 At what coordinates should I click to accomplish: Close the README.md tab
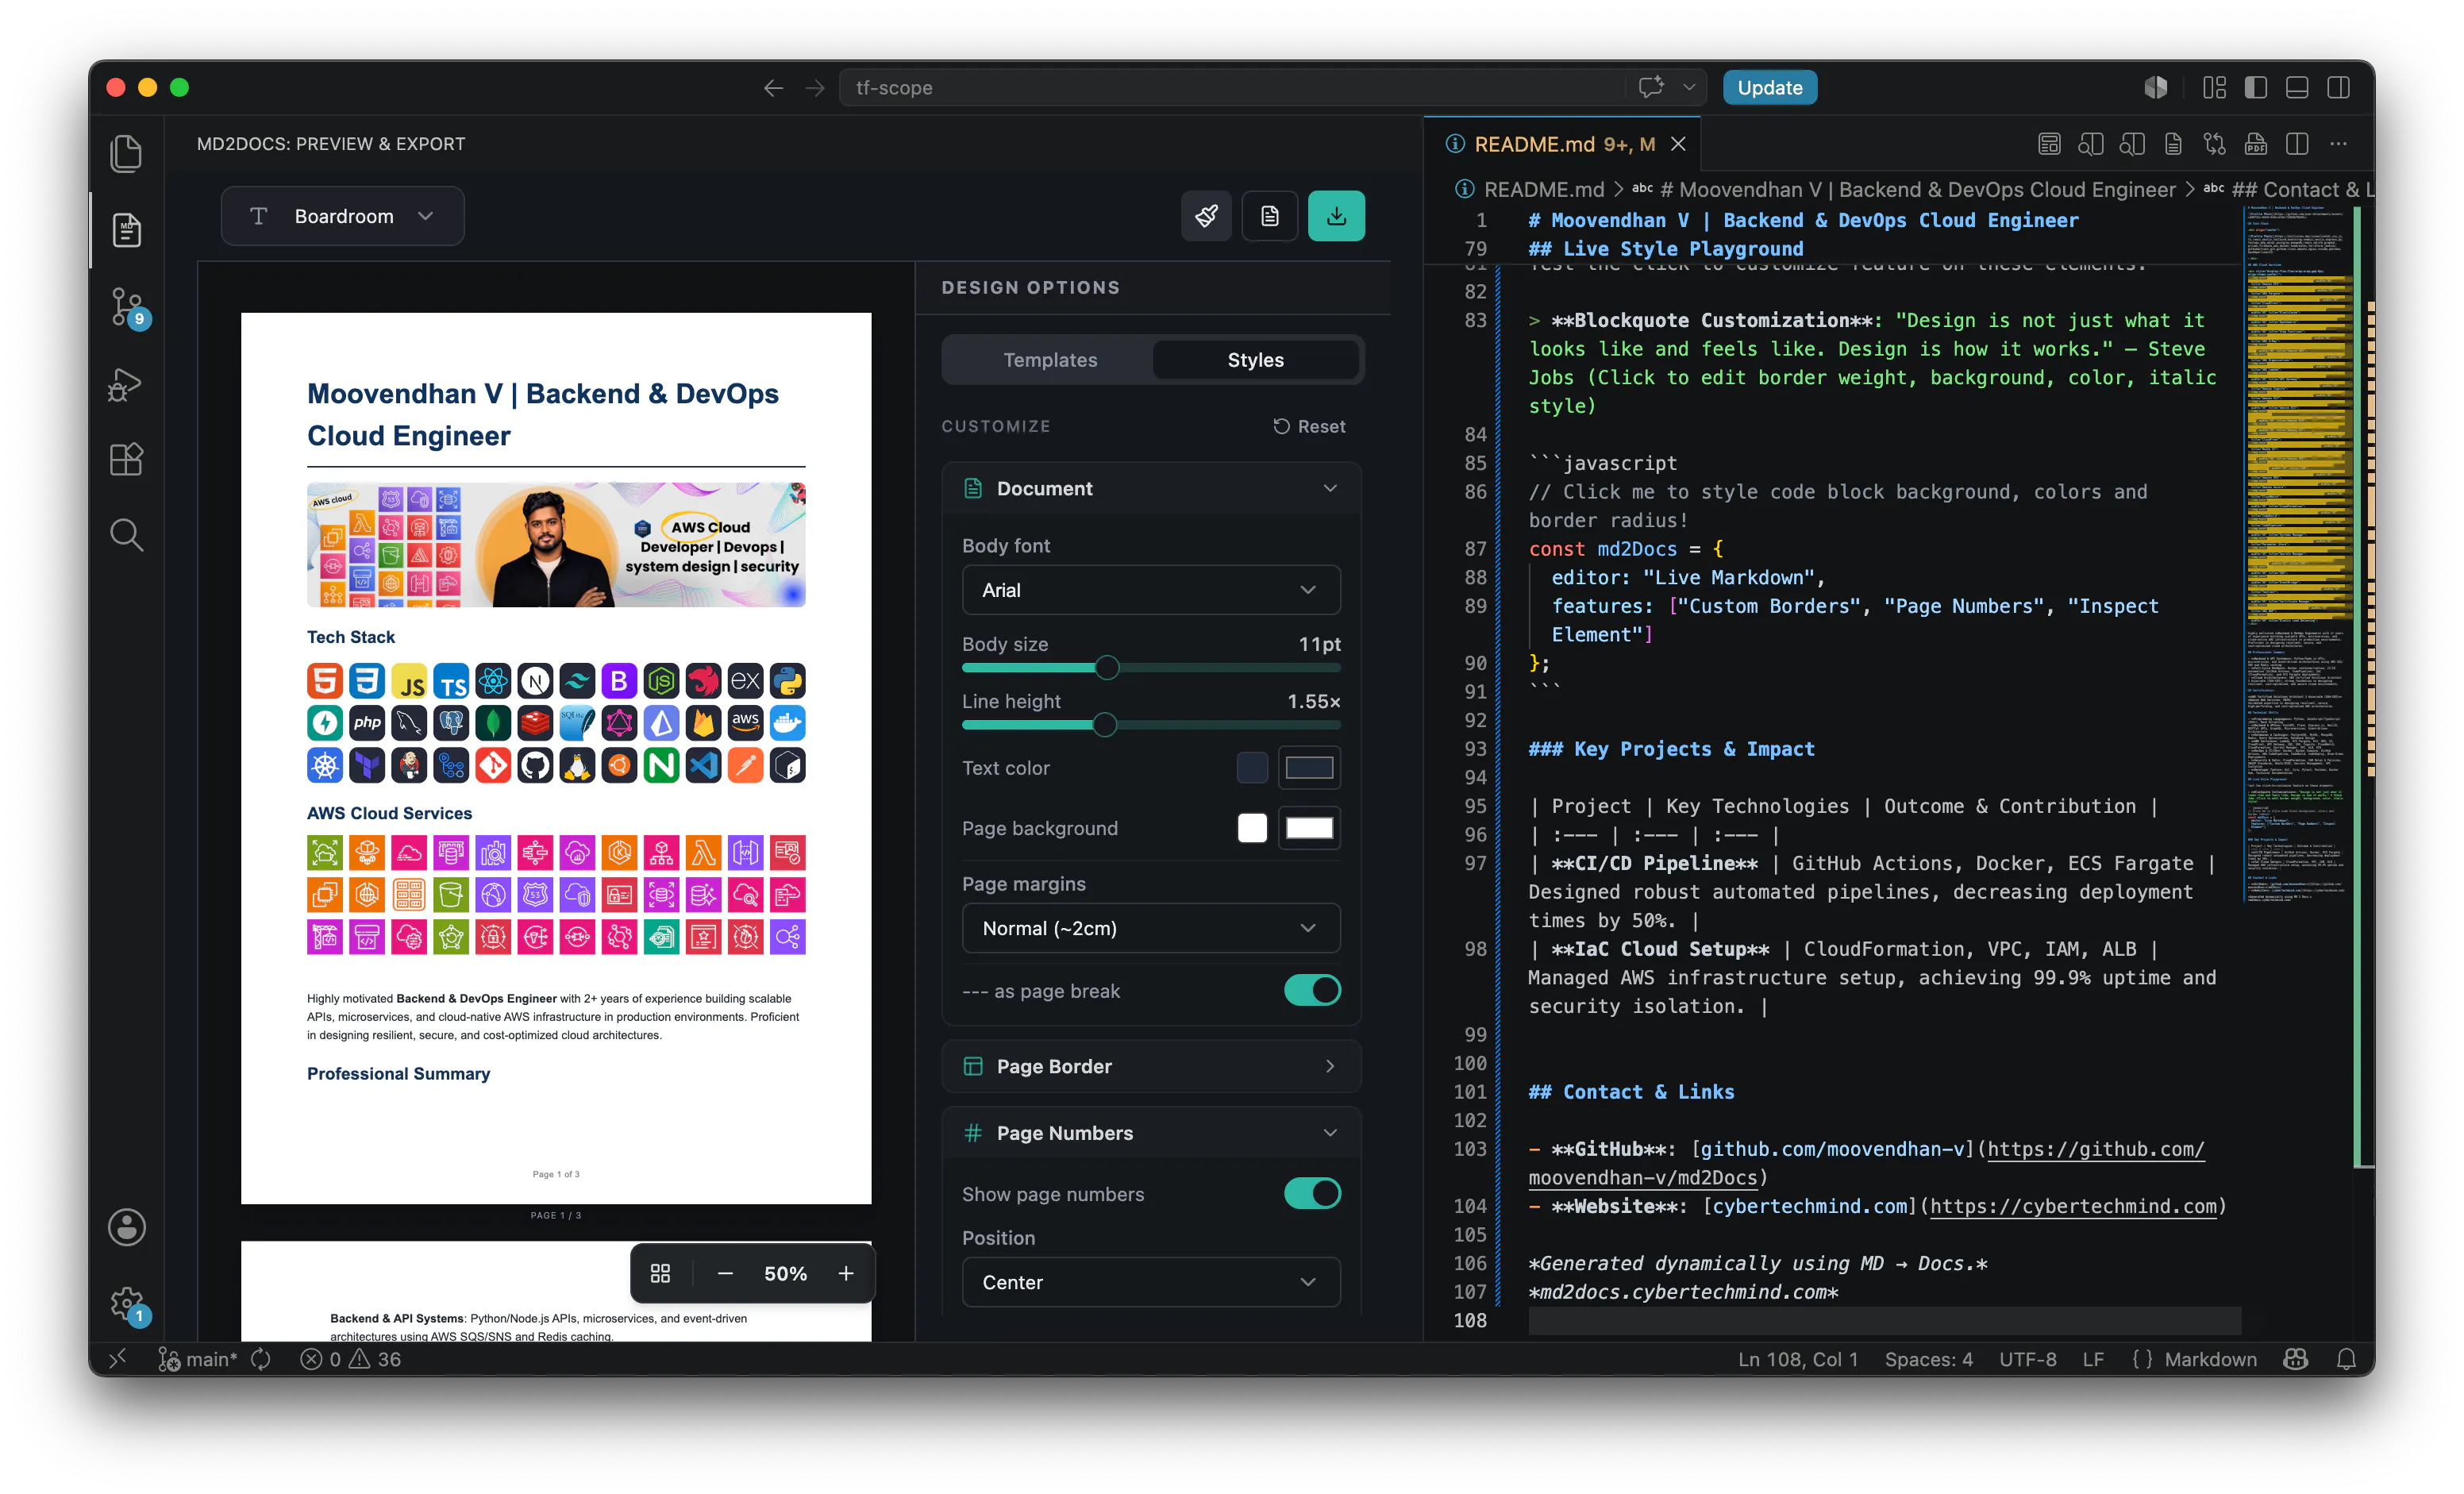tap(1678, 144)
